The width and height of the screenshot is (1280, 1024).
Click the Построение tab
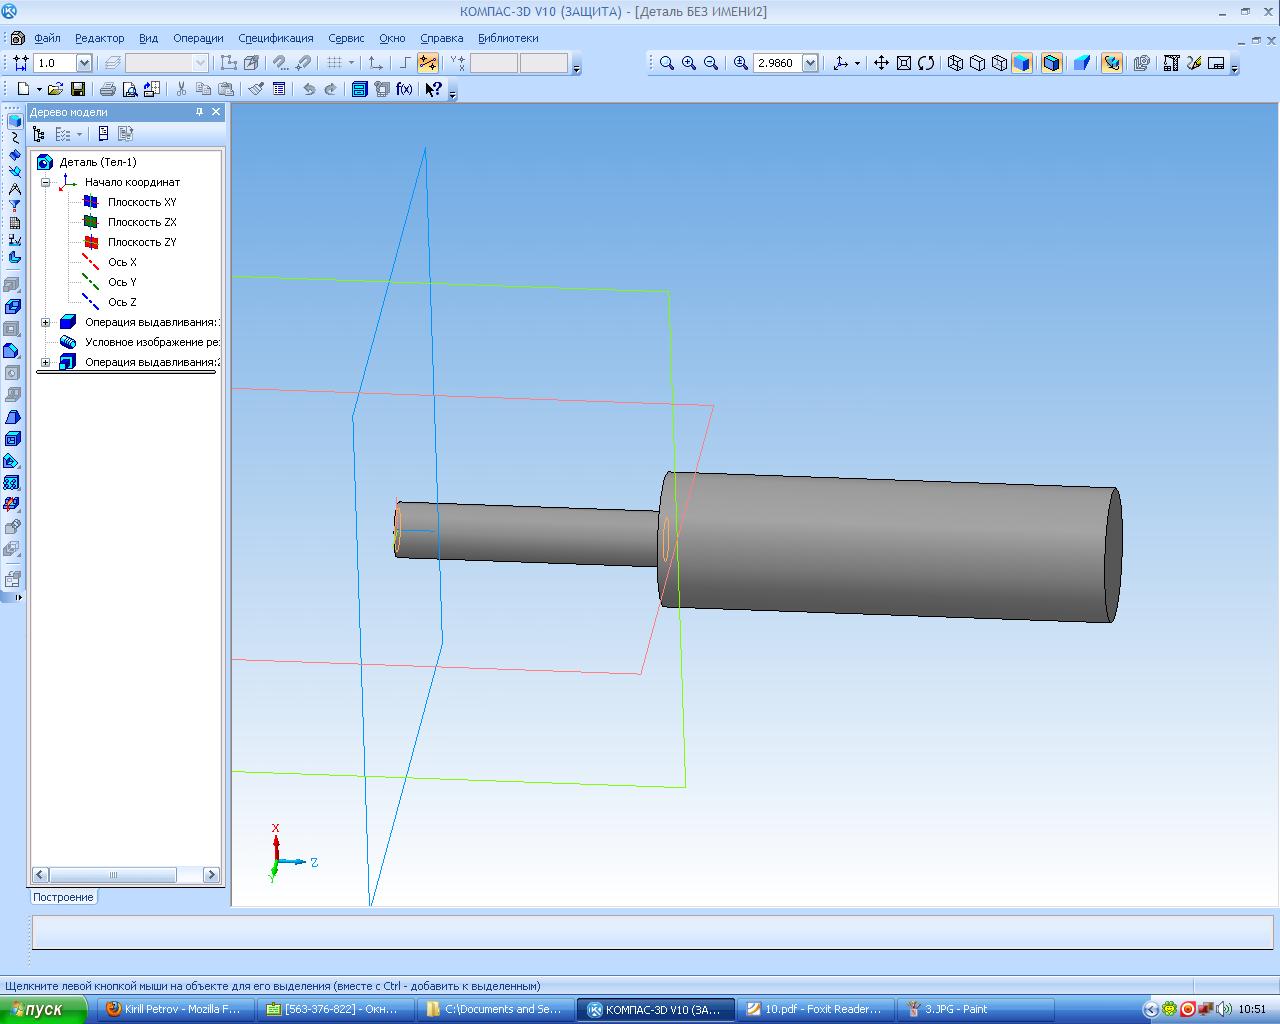coord(63,897)
